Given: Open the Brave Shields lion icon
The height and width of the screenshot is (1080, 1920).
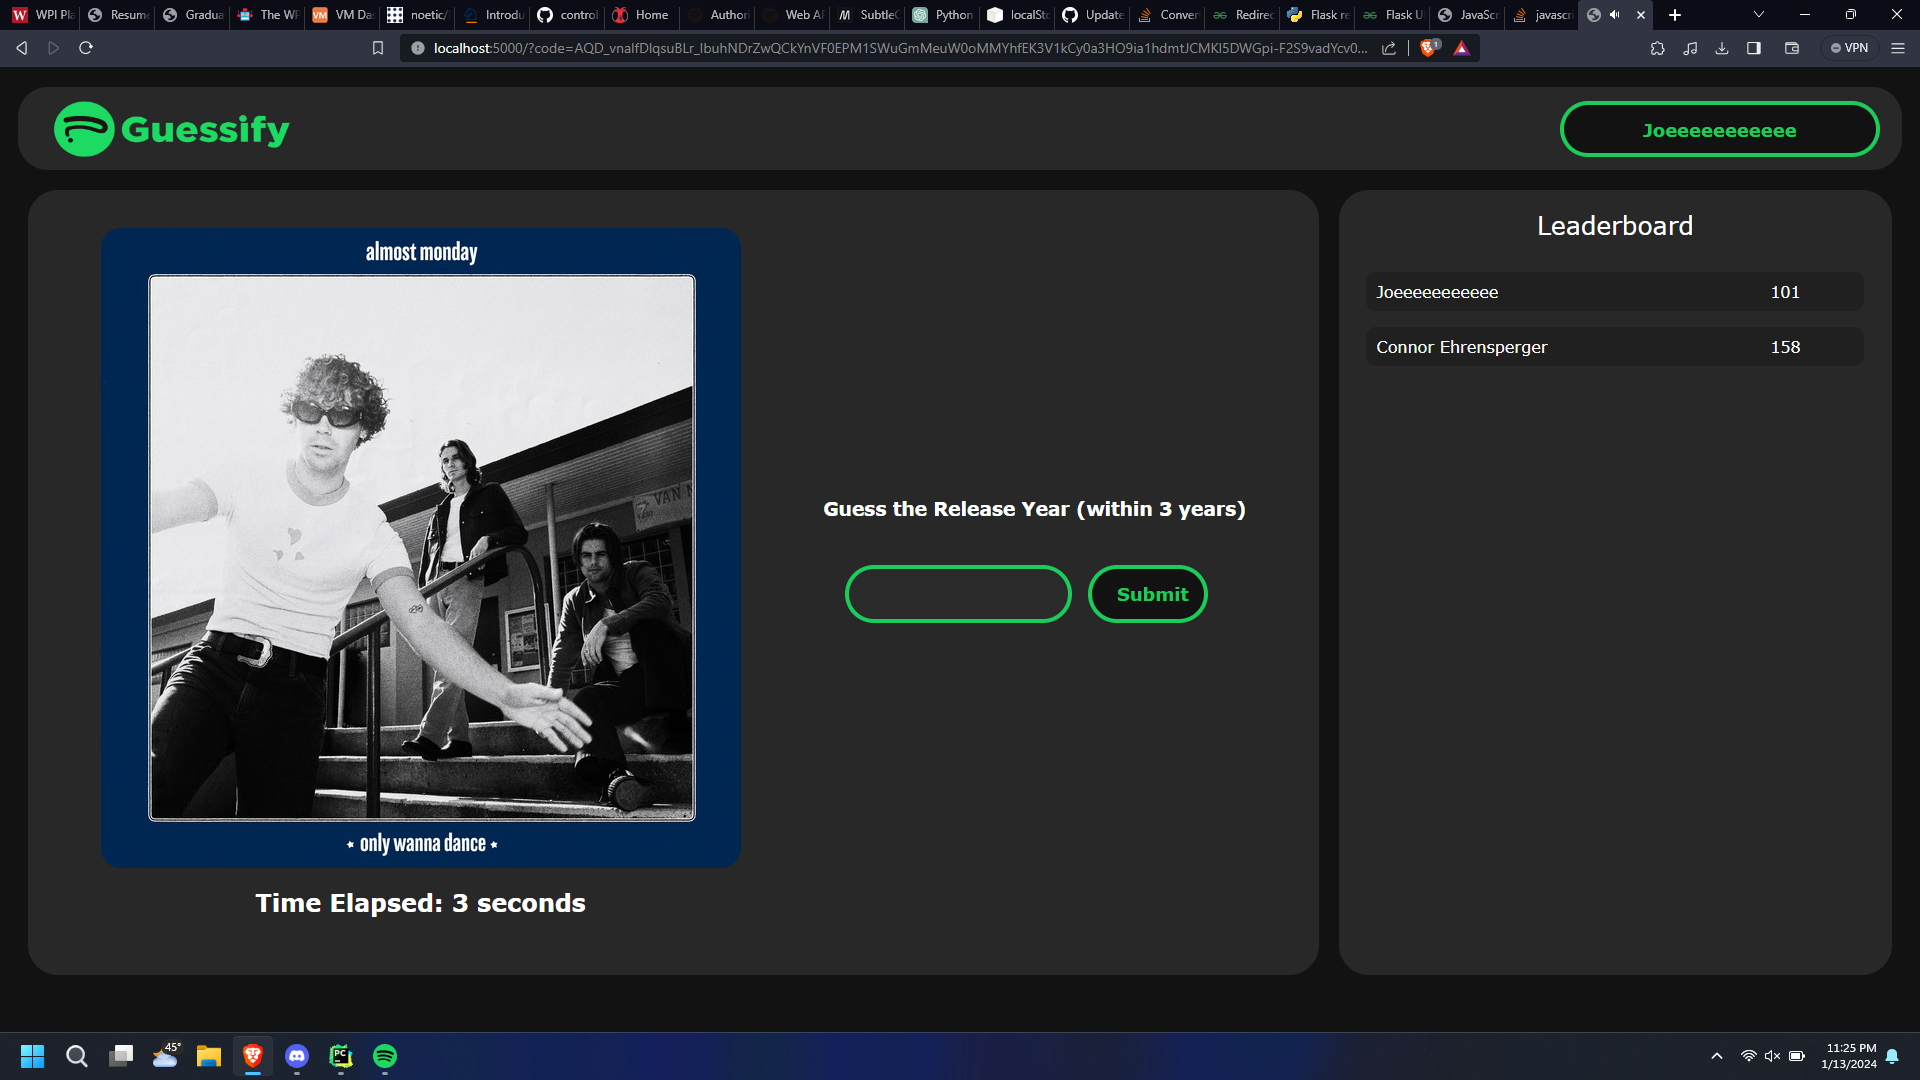Looking at the screenshot, I should pos(1429,48).
